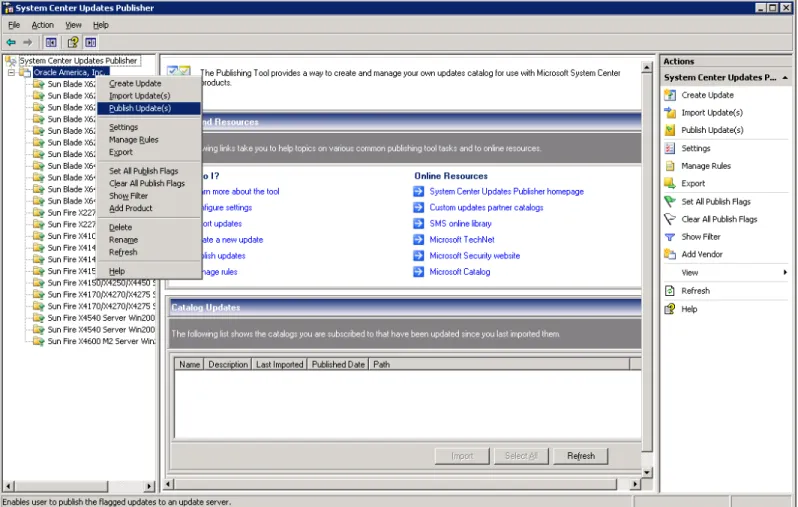Select first Sun Fire X4540 Server Win200 item
This screenshot has width=798, height=507.
(101, 318)
